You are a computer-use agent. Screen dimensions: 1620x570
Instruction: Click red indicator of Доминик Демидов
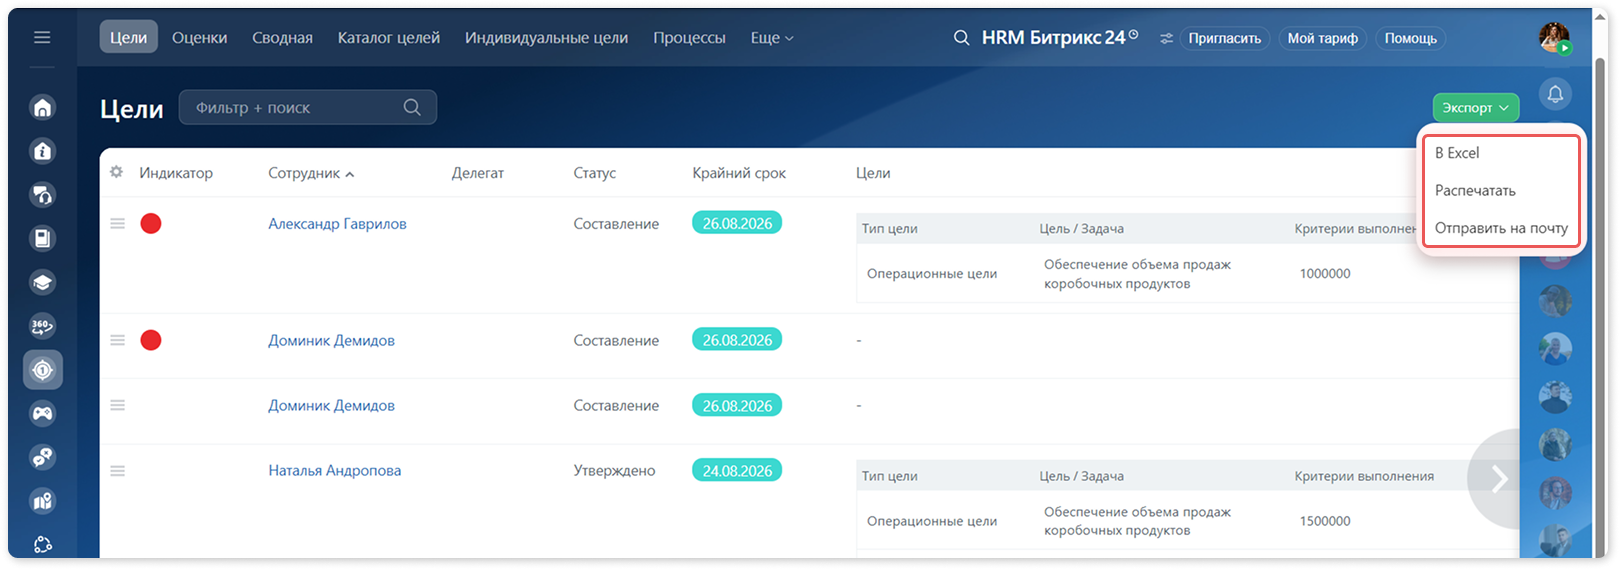(x=151, y=340)
